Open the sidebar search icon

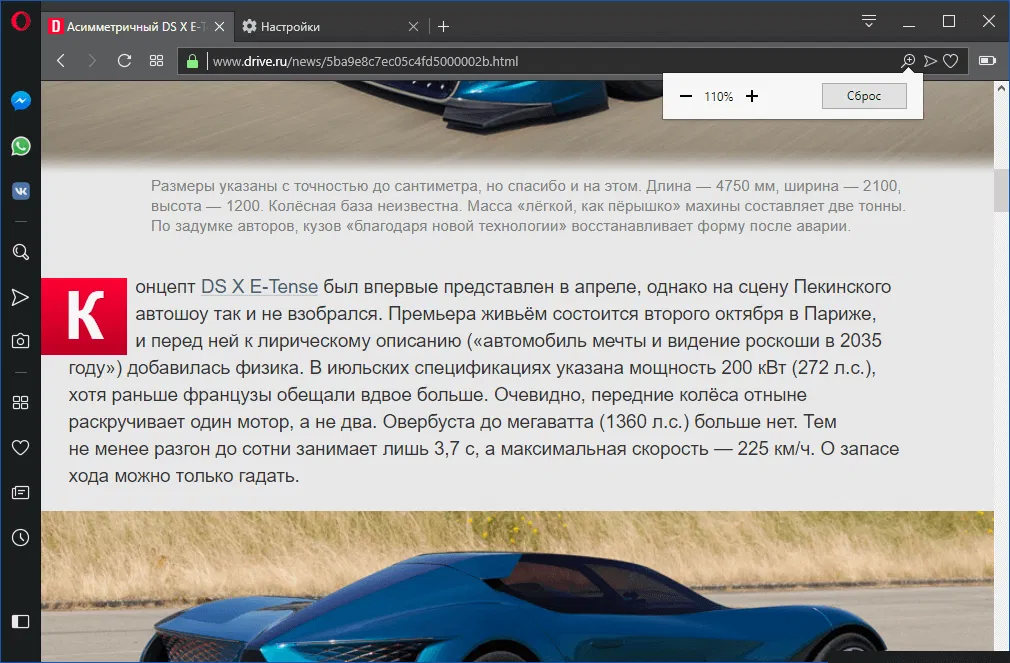tap(21, 252)
